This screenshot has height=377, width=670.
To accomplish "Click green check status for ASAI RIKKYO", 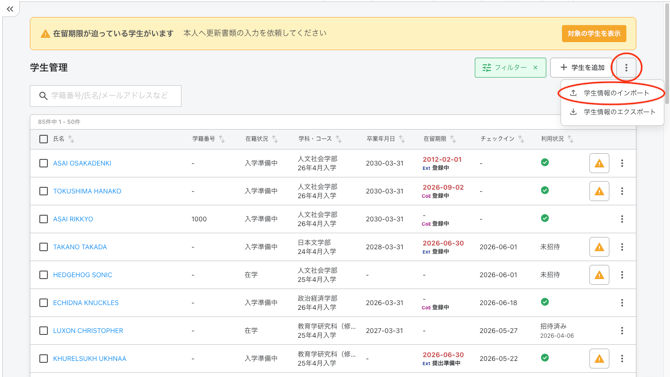I will (545, 218).
